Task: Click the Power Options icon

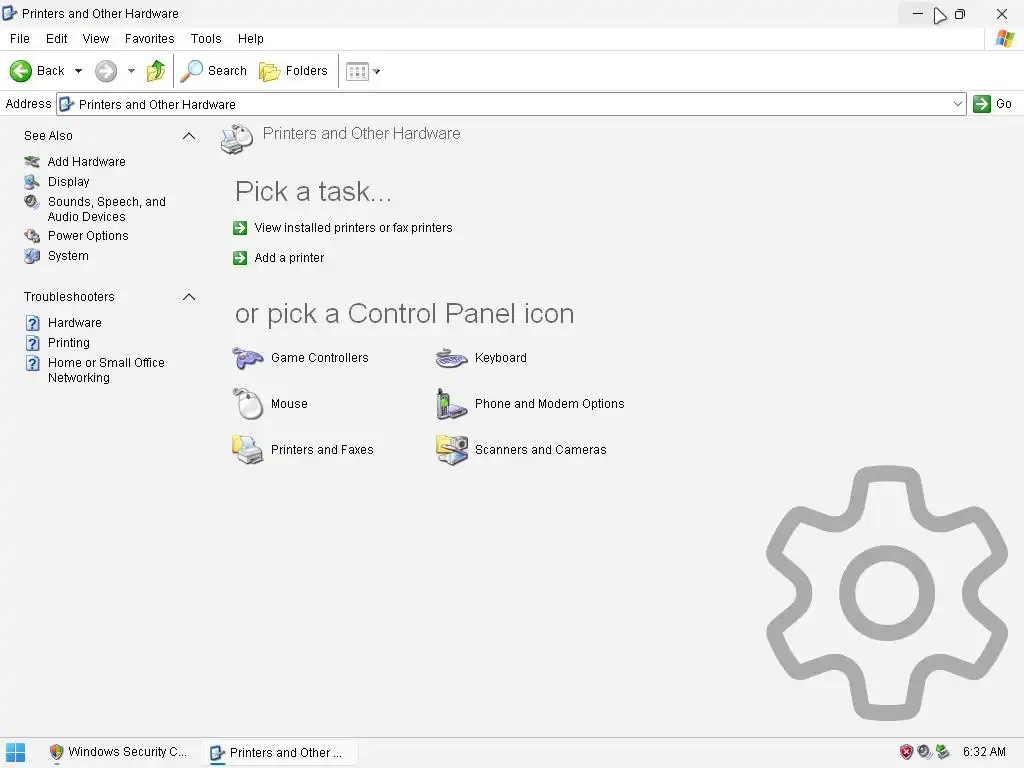Action: 32,236
